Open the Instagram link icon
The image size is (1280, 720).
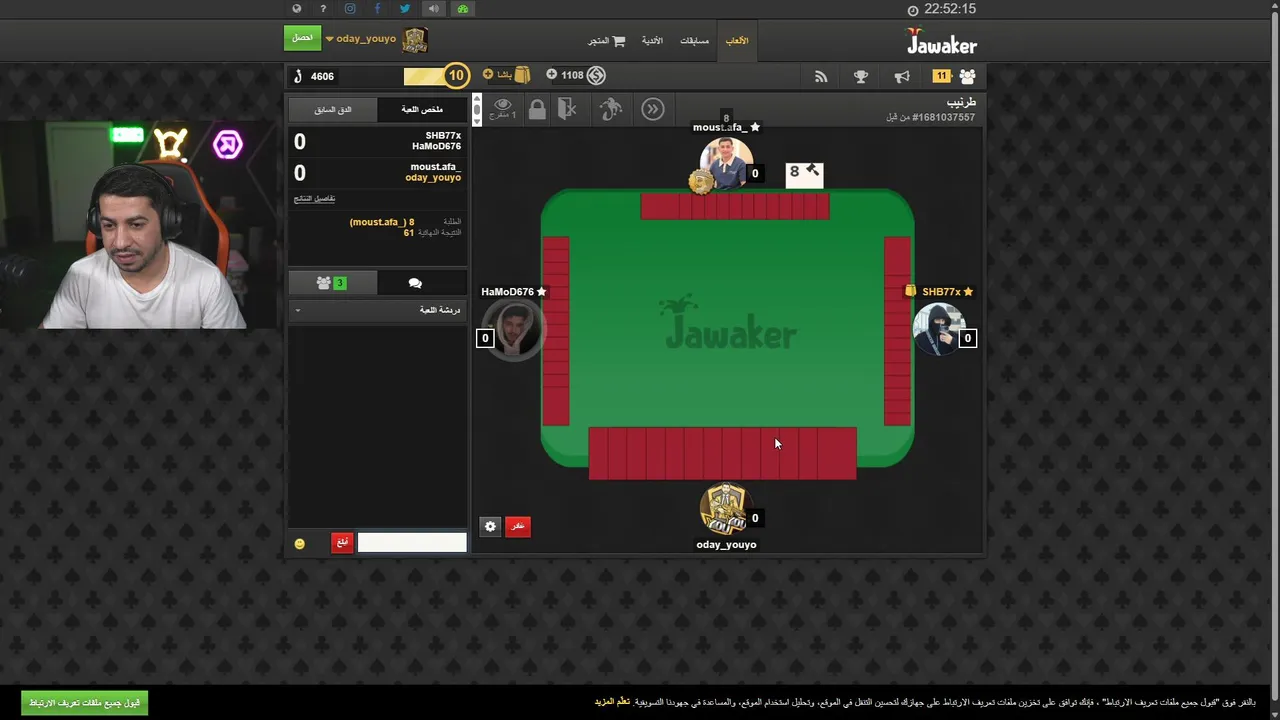[350, 9]
